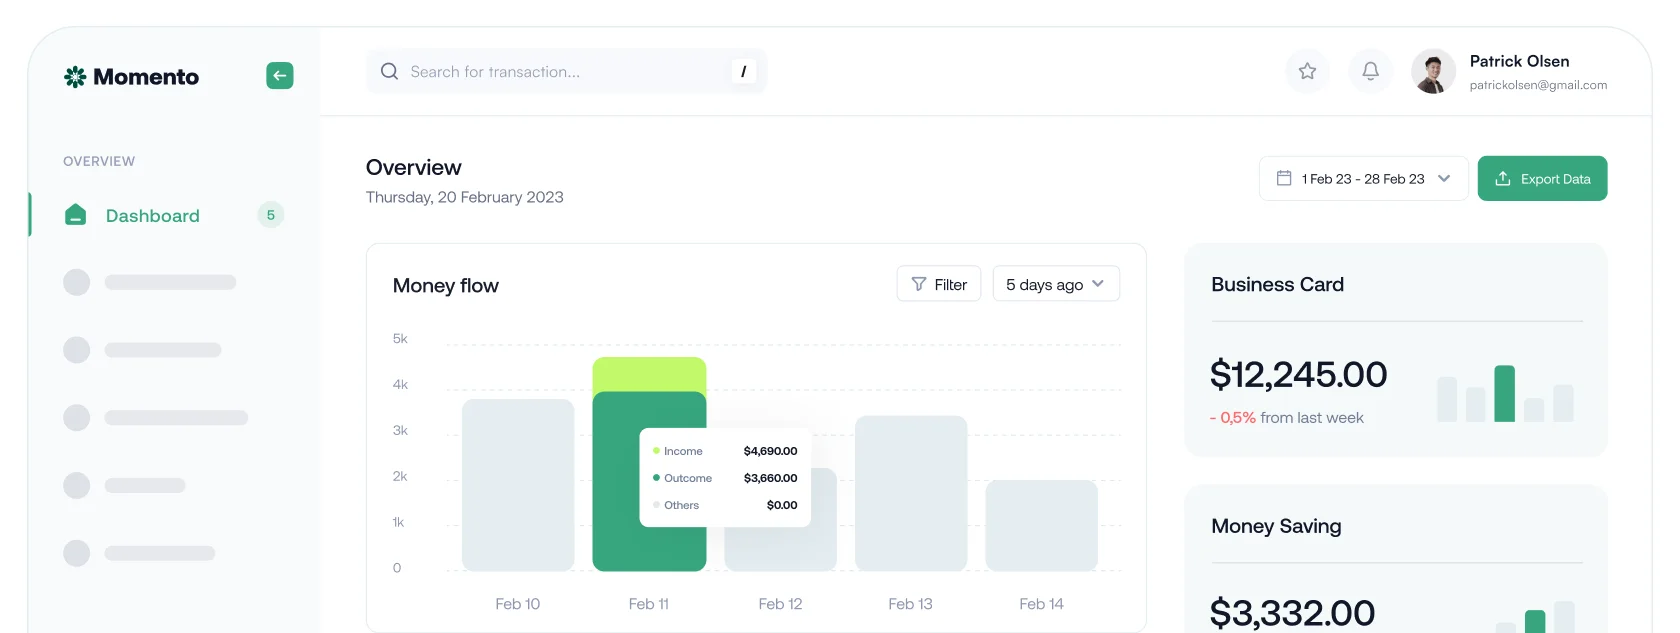
Task: Select the Feb 10 bar in chart
Action: 518,485
